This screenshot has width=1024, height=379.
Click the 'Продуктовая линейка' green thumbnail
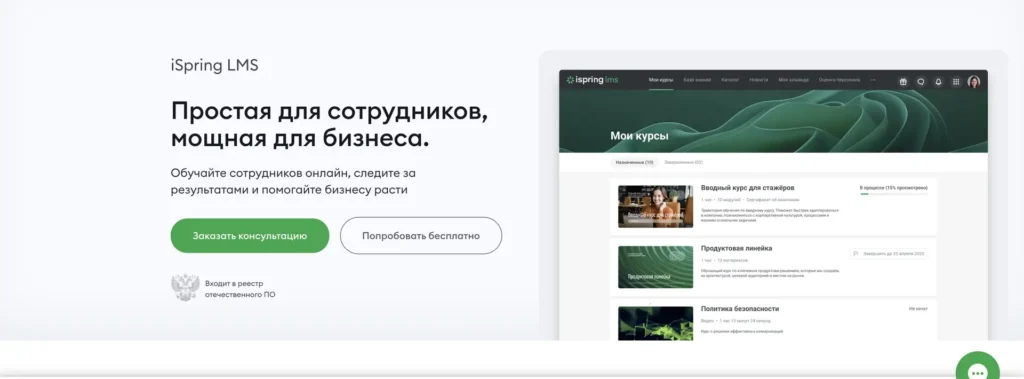[656, 267]
